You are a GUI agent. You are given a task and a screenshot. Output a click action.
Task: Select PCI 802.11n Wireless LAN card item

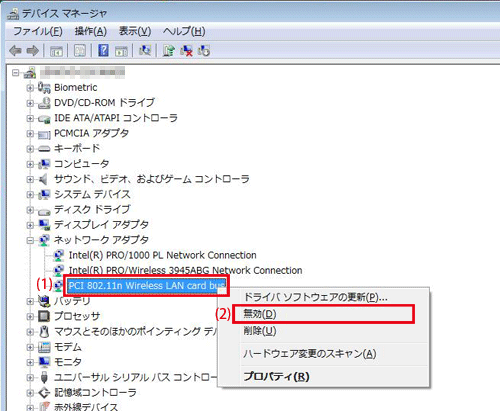(146, 286)
